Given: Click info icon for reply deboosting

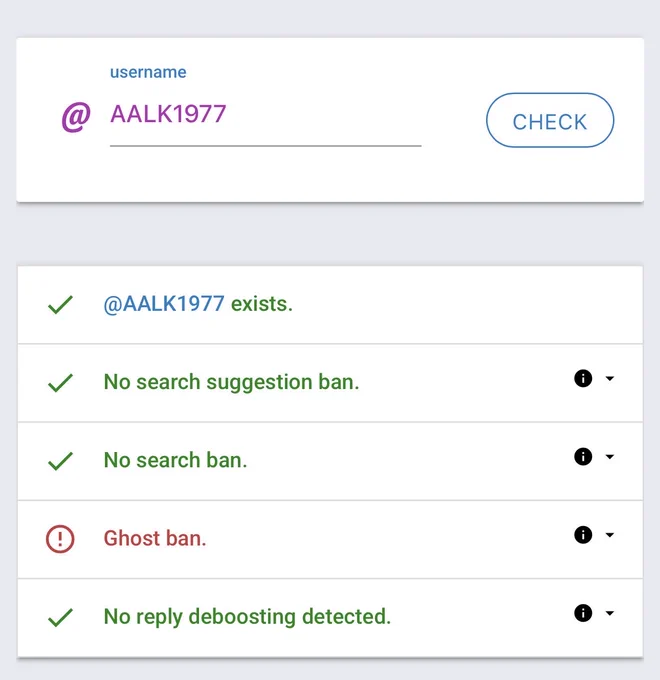Looking at the screenshot, I should point(583,613).
